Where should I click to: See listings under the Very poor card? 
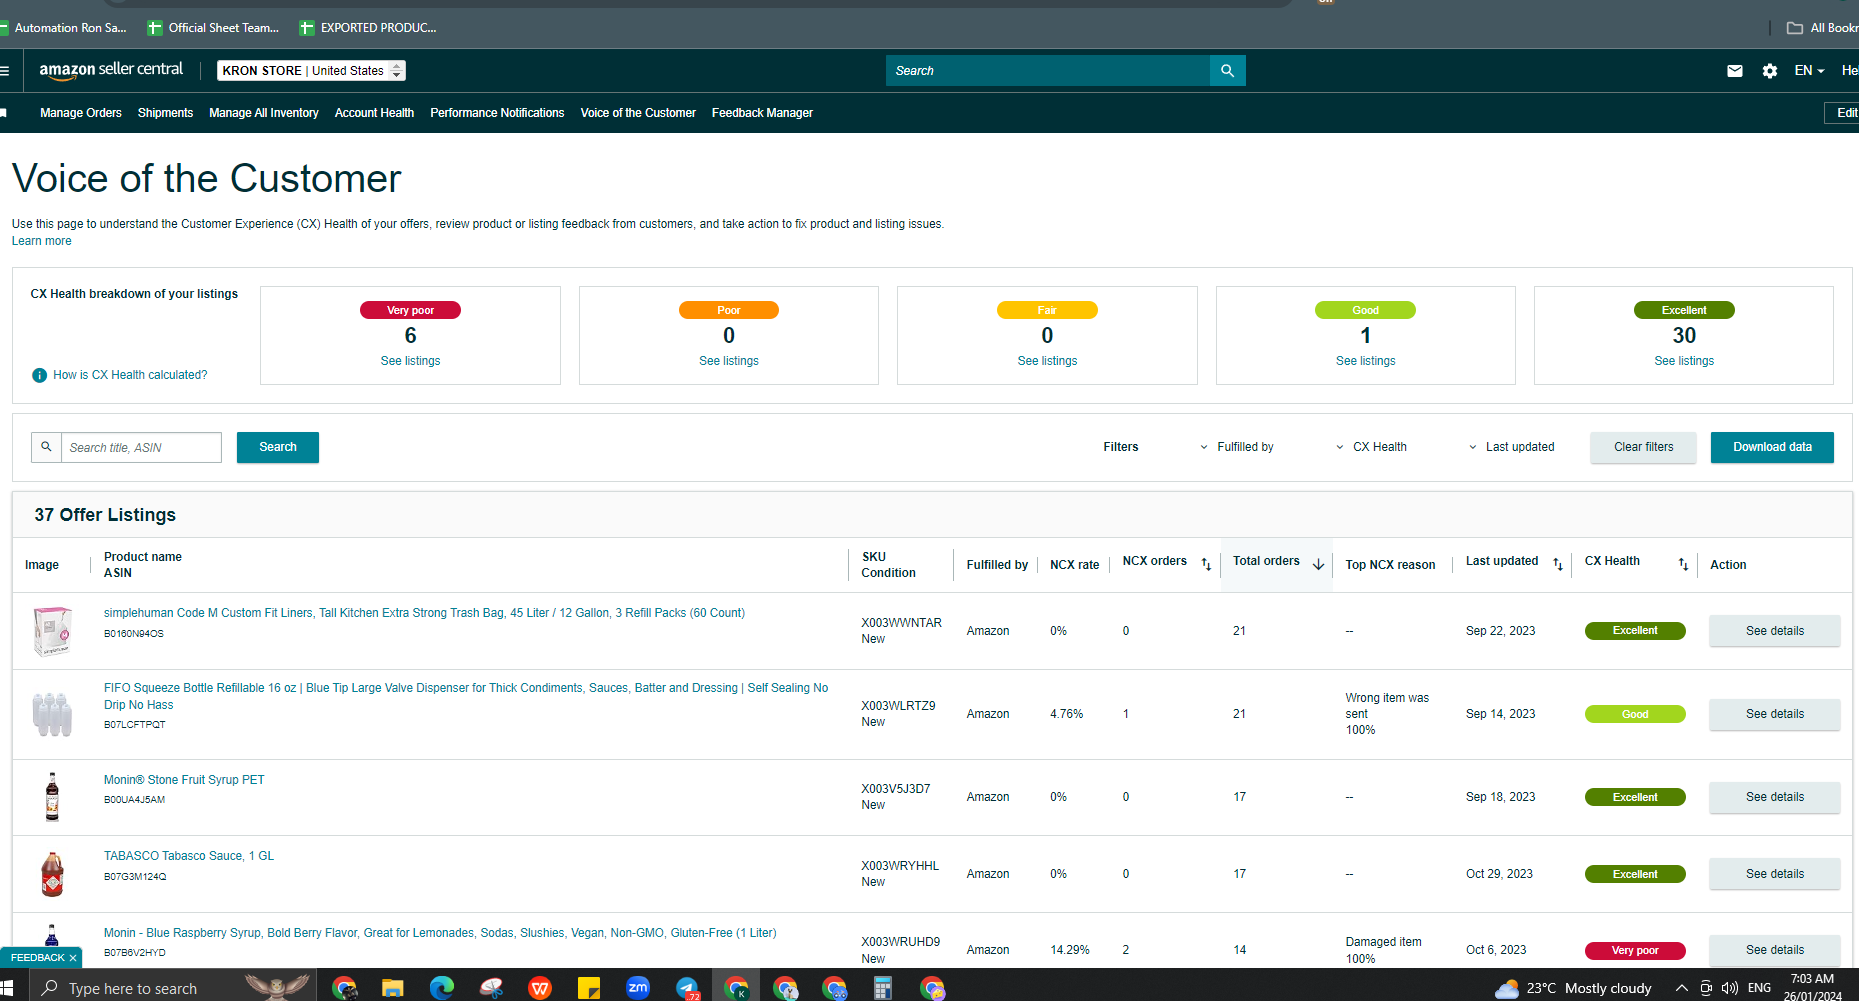coord(410,361)
